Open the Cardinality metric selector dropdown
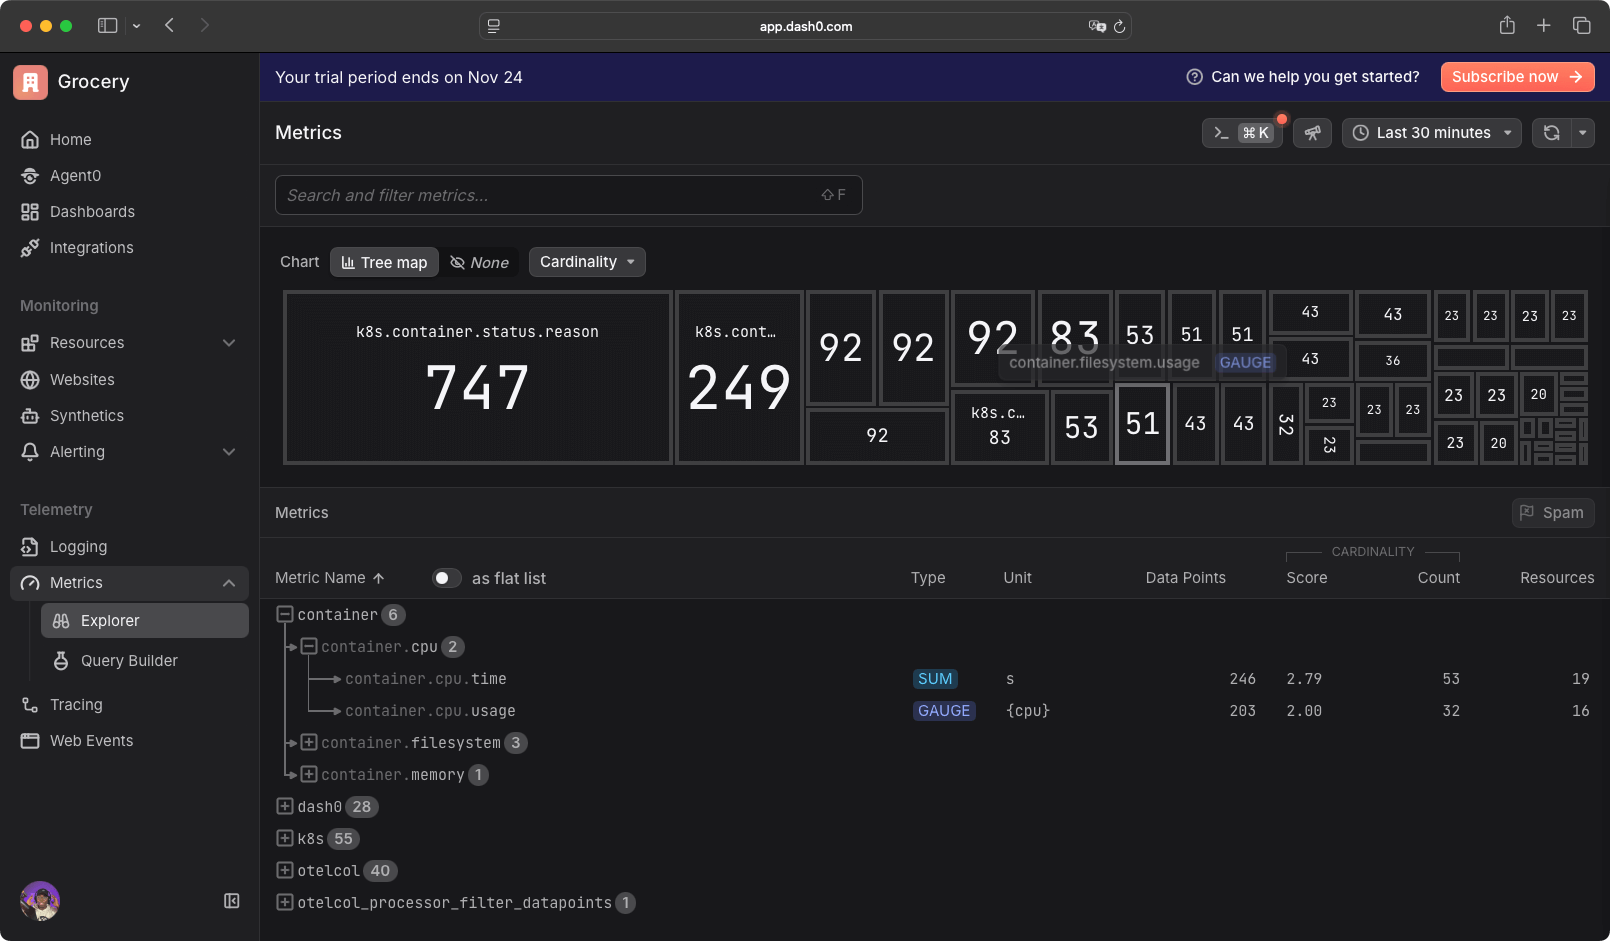This screenshot has height=941, width=1610. click(587, 261)
